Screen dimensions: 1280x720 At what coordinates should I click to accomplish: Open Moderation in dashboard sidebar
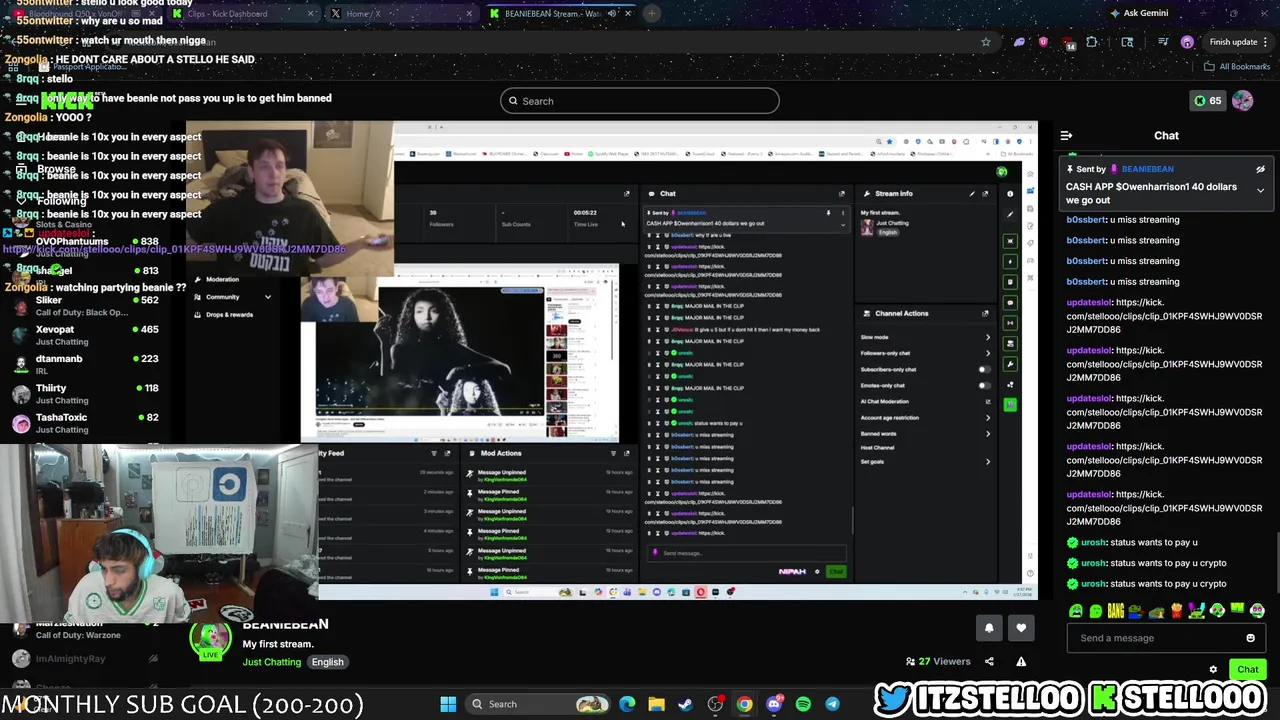click(222, 280)
